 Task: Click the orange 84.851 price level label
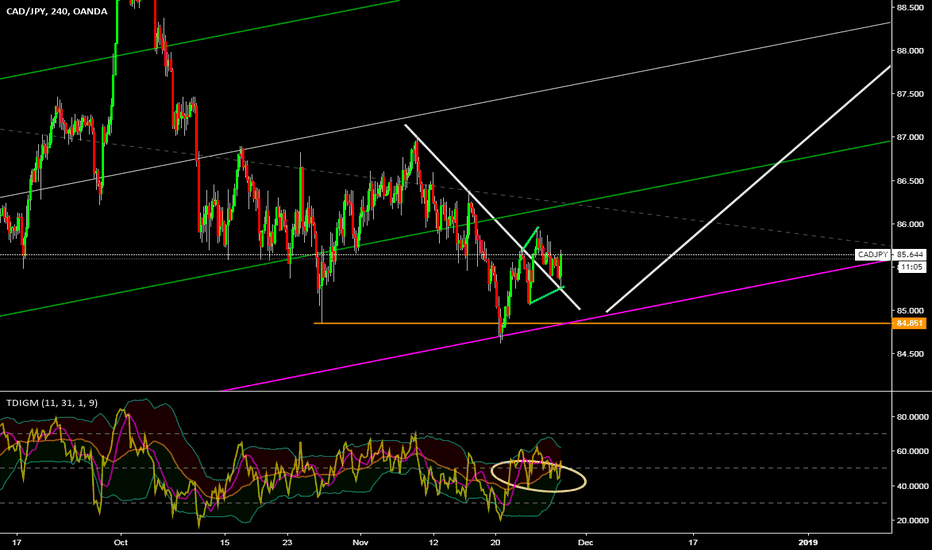(x=909, y=323)
